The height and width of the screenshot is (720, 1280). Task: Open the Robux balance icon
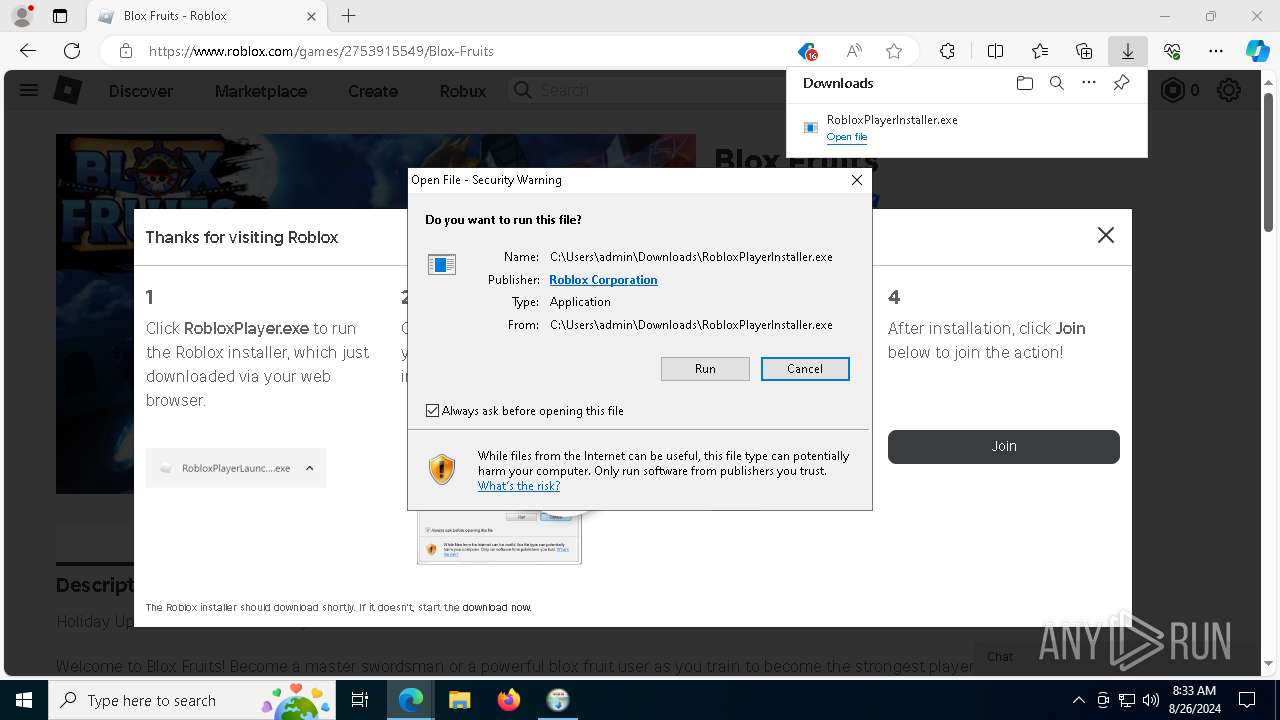coord(1172,91)
